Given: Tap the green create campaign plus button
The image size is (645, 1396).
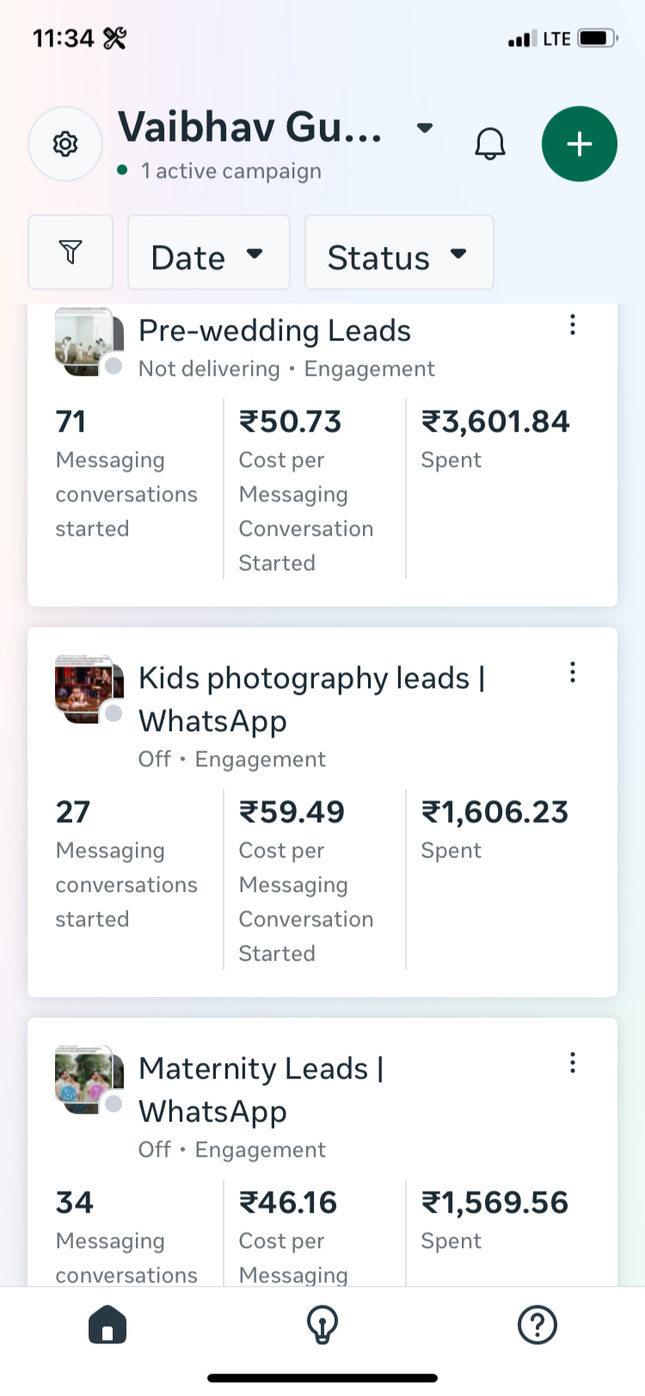Looking at the screenshot, I should [x=579, y=144].
